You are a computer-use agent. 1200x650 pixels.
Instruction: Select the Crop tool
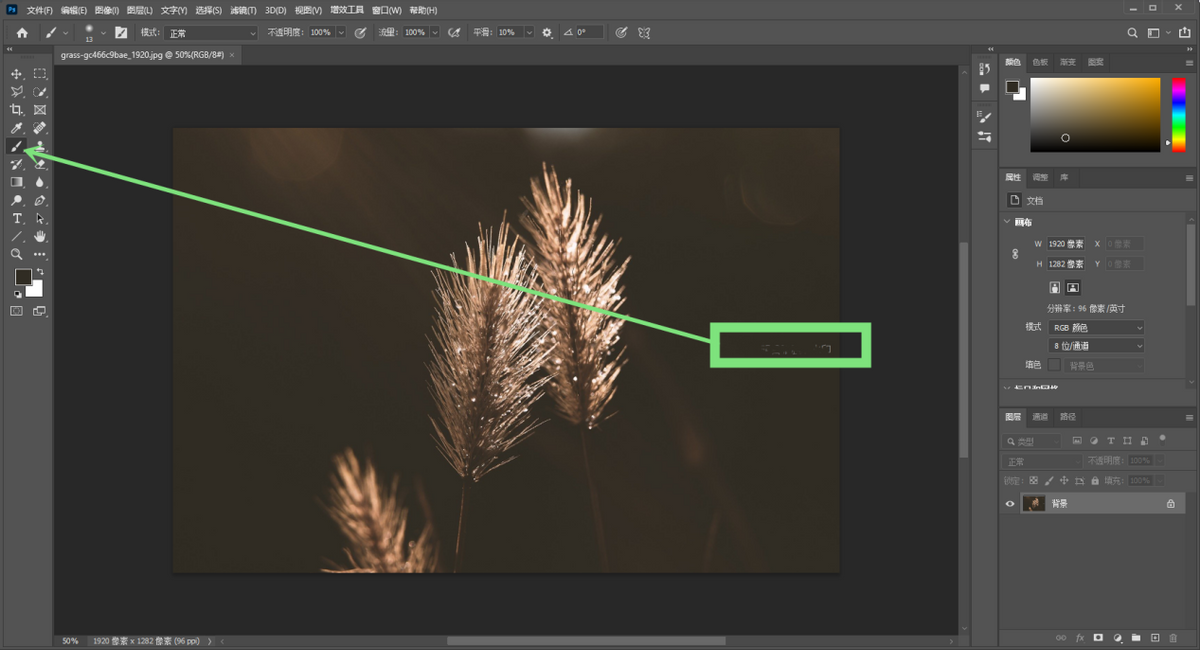tap(17, 110)
